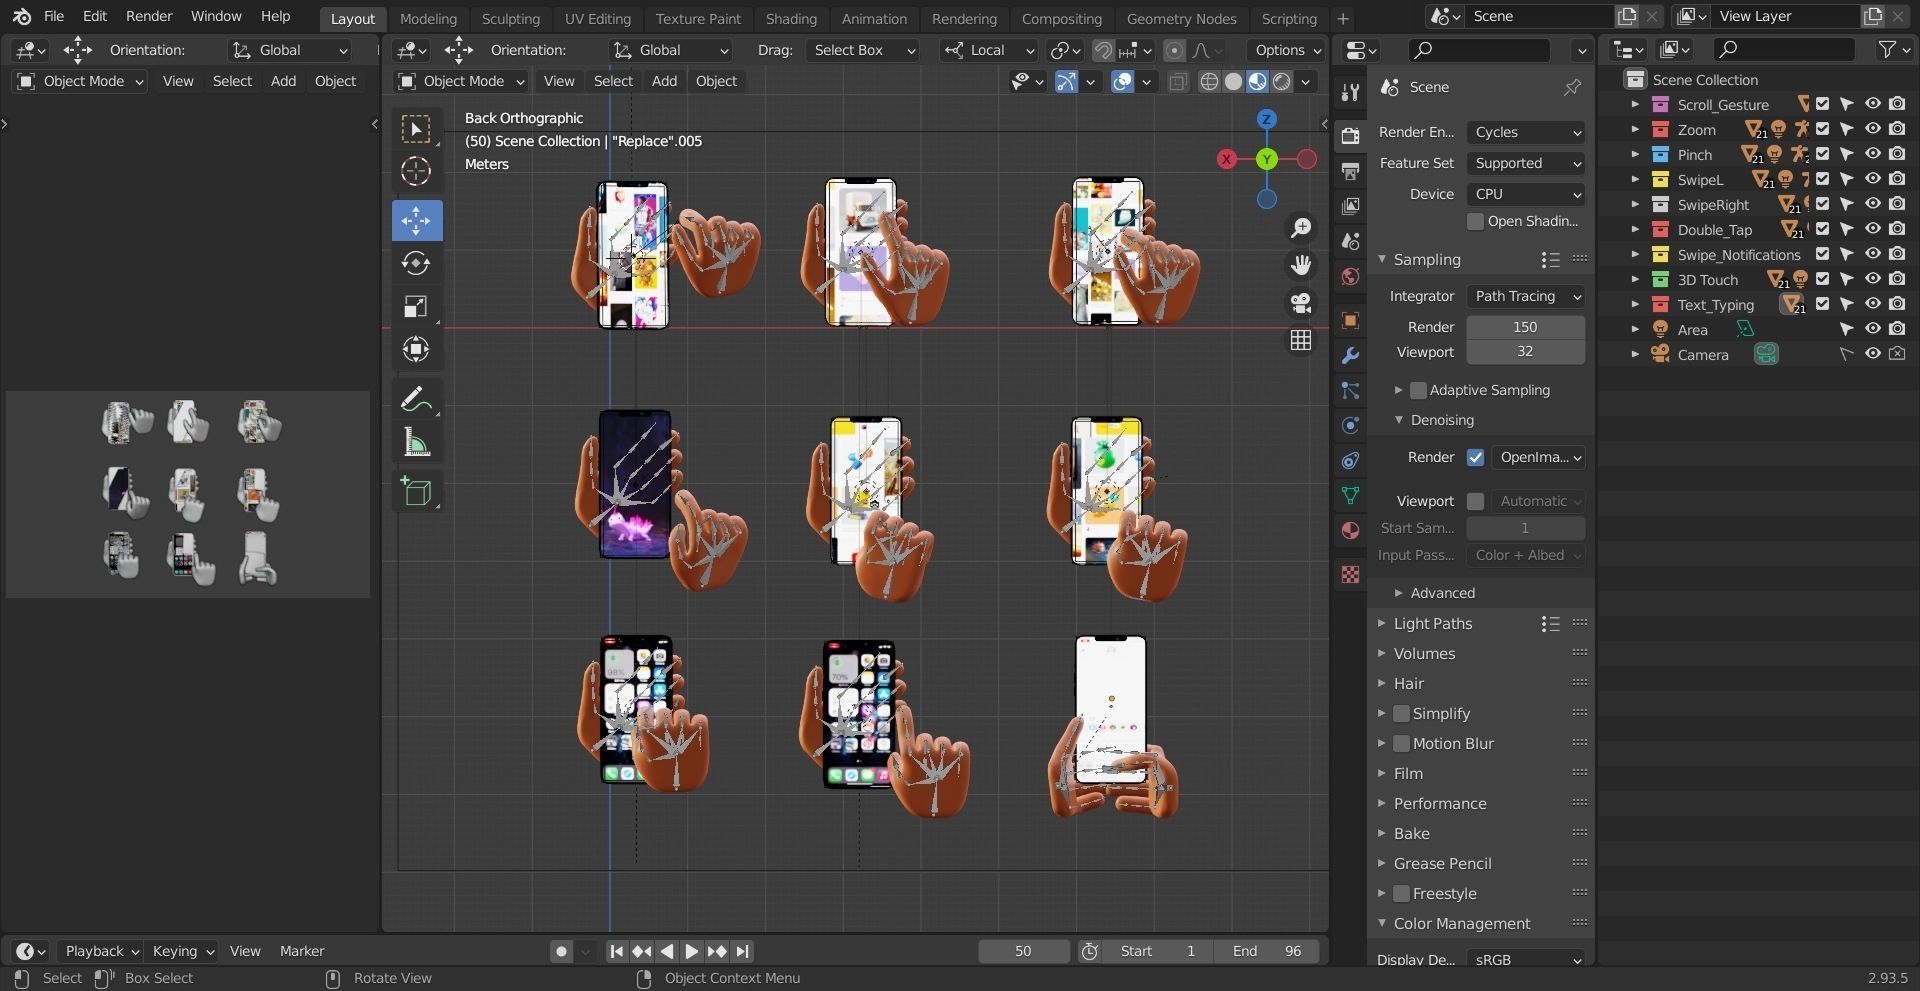Open the Drag Select Box dropdown
The width and height of the screenshot is (1920, 991).
pos(864,50)
